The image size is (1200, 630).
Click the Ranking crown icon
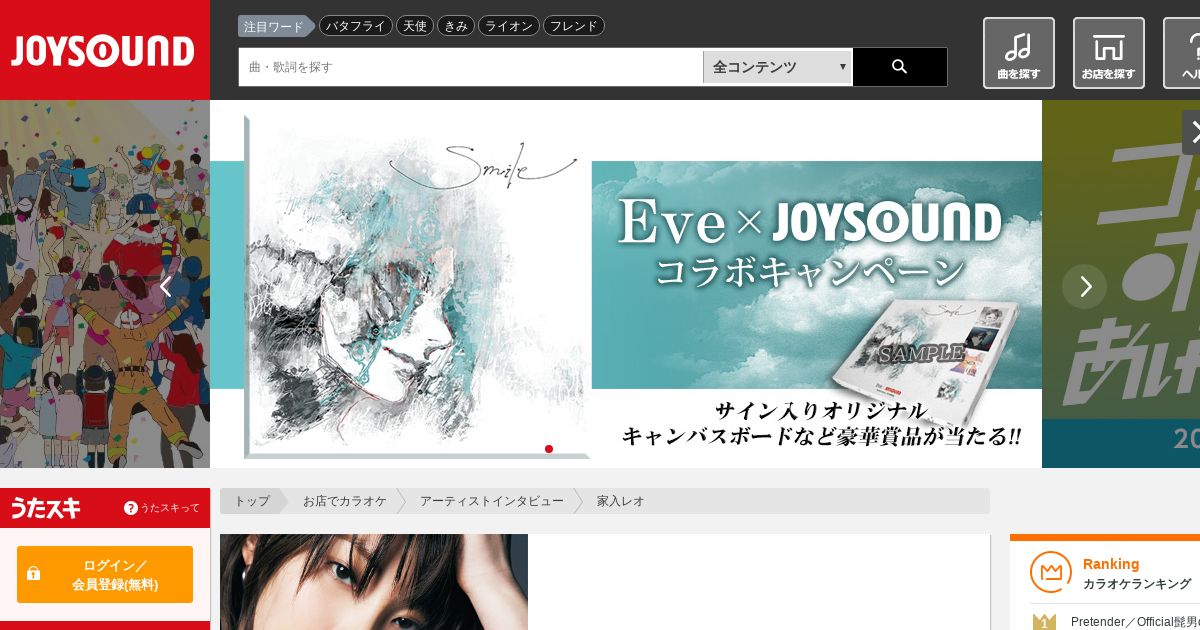[x=1050, y=572]
